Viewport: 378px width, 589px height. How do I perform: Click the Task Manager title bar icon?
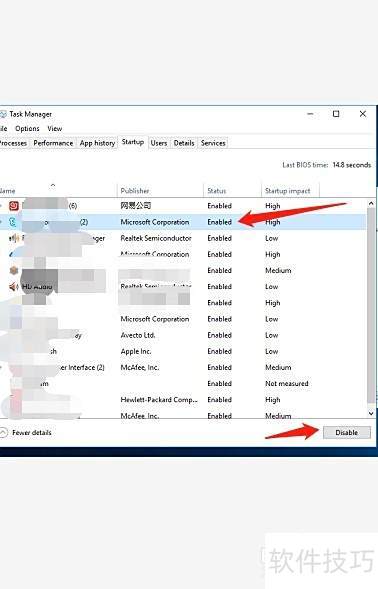(3, 114)
